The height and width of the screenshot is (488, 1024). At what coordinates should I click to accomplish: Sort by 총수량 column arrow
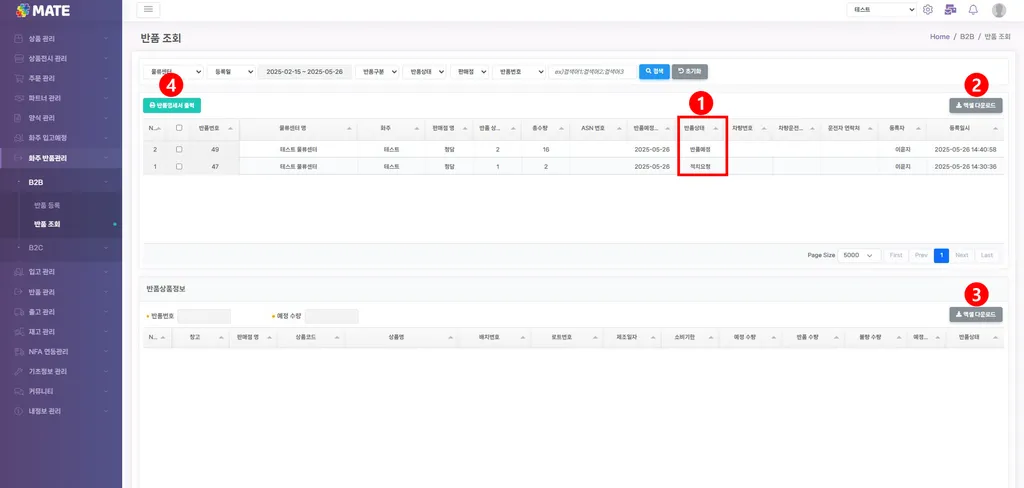[560, 129]
